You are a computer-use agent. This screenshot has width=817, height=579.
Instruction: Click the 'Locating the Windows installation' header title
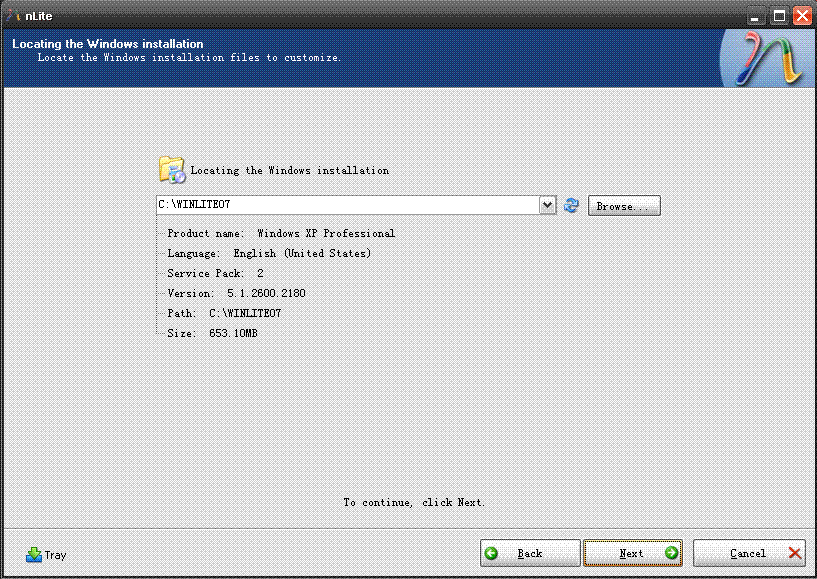(108, 44)
